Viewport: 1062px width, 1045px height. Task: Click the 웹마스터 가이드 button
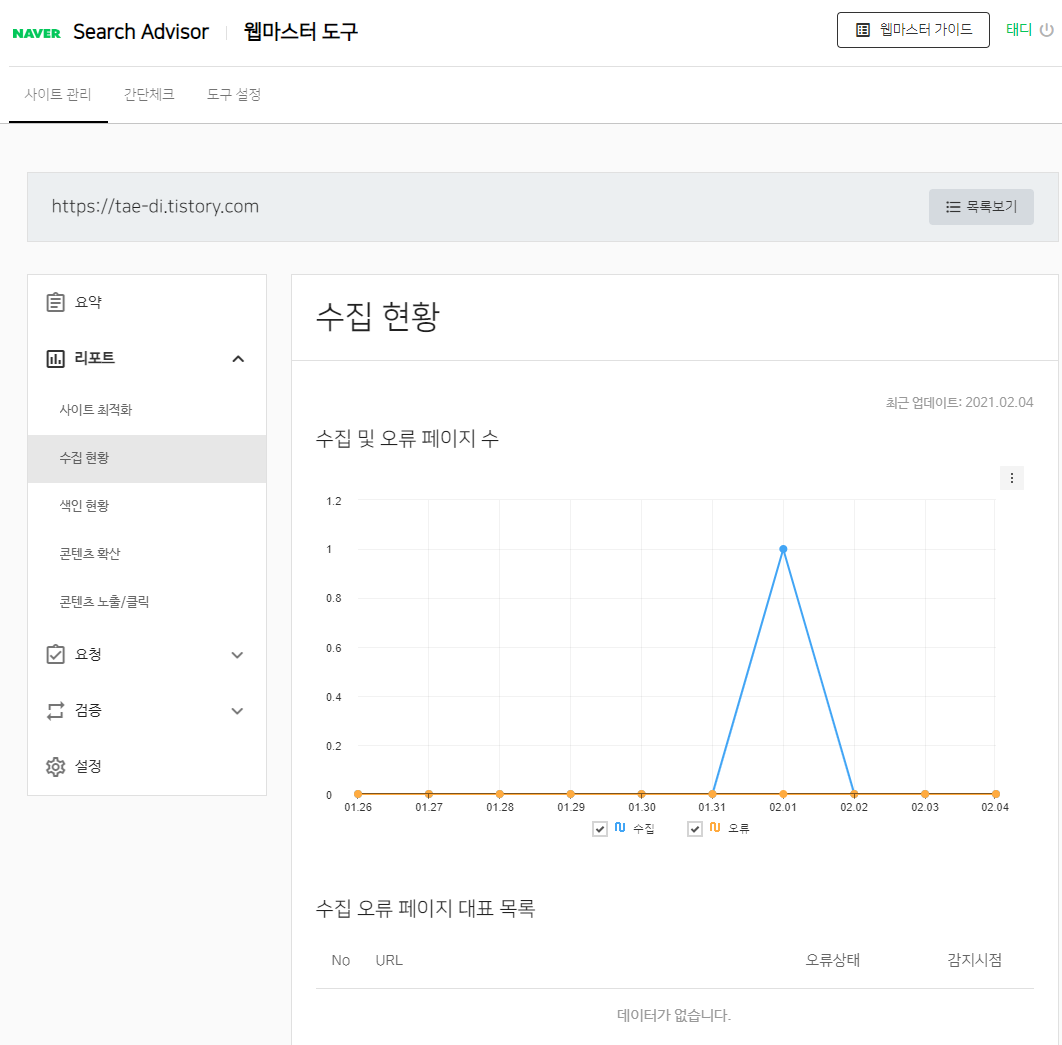pos(913,30)
